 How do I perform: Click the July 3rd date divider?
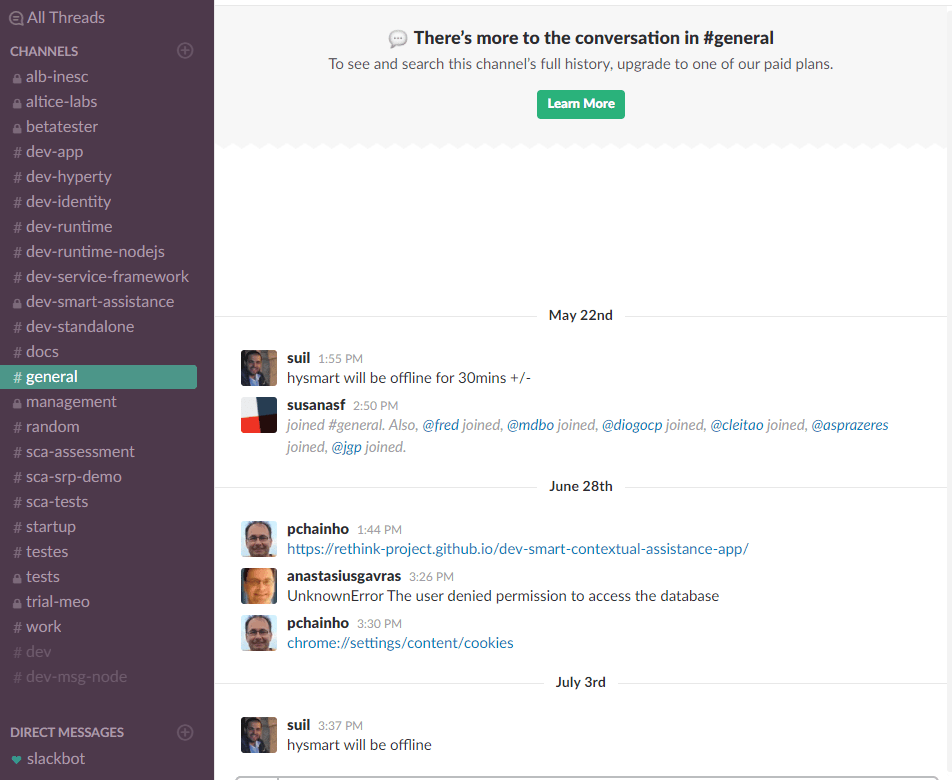580,682
